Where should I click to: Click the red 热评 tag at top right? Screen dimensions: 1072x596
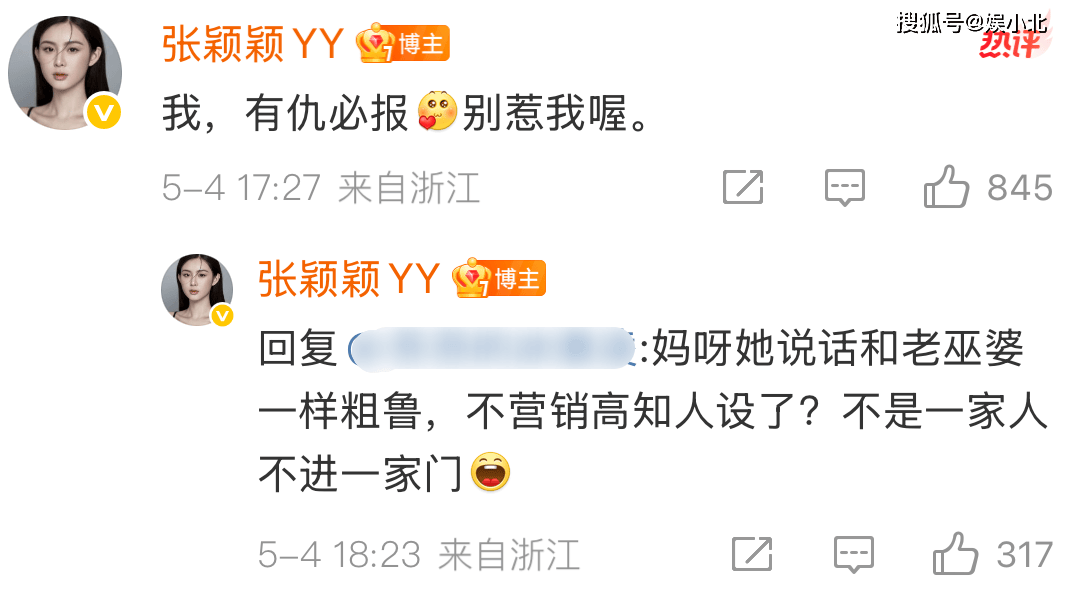click(x=1010, y=44)
